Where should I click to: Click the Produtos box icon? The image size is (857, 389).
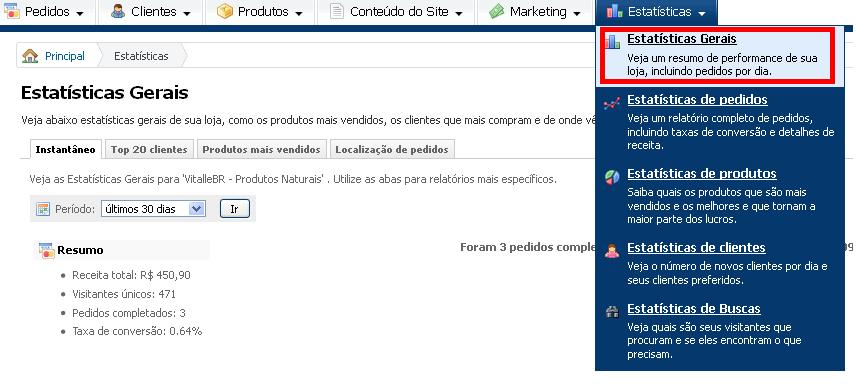tap(225, 11)
